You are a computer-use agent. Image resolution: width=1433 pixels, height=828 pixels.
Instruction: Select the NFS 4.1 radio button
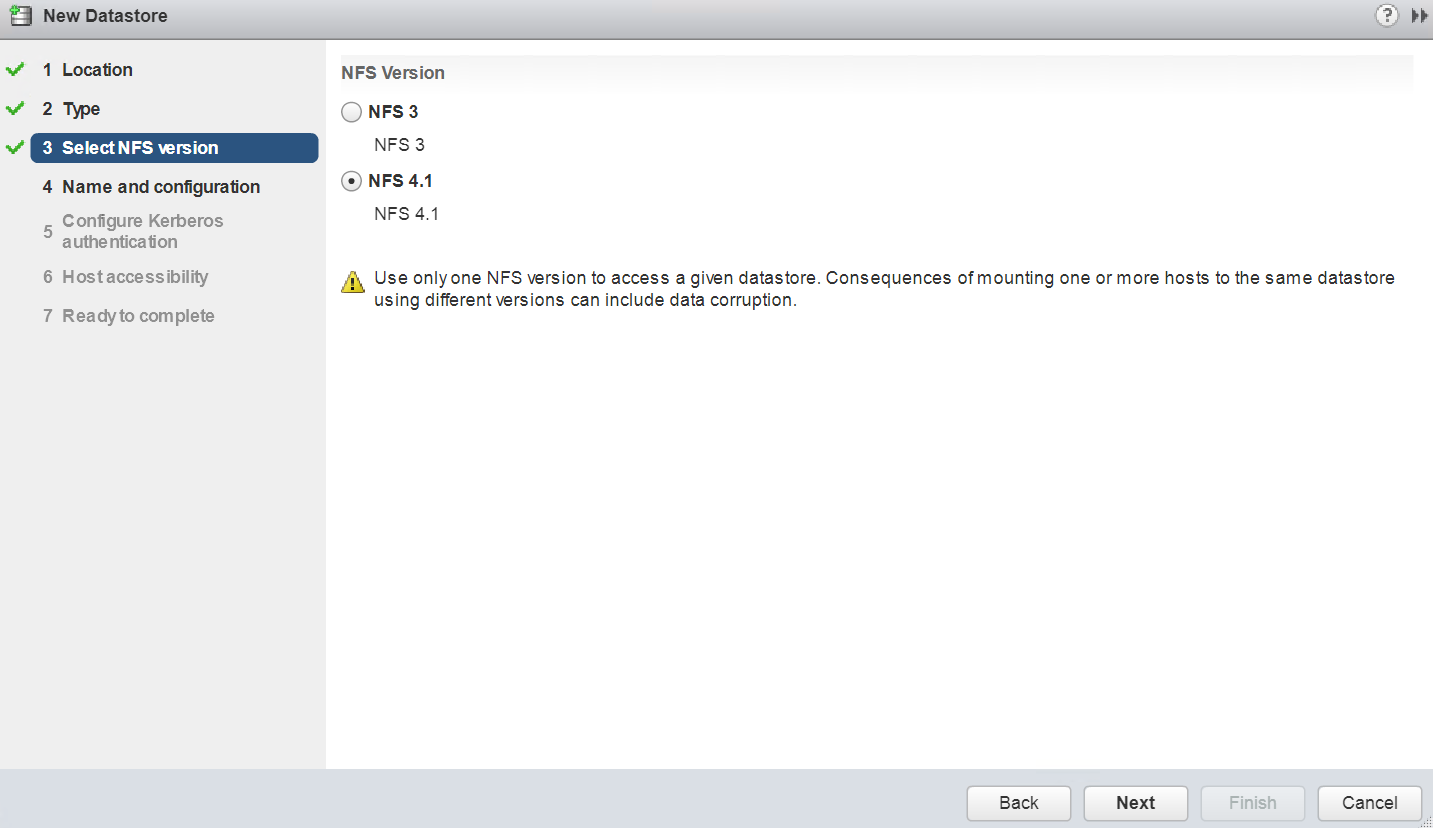click(x=351, y=181)
